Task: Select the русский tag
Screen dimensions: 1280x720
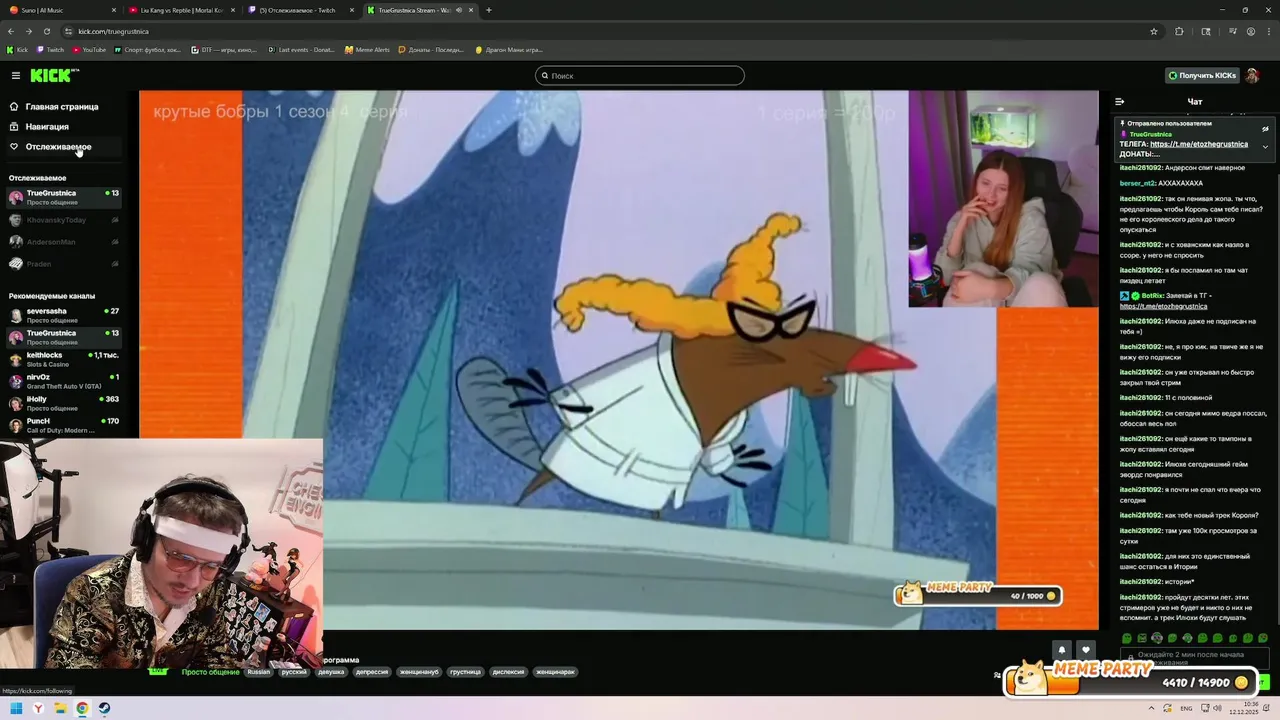Action: [x=294, y=672]
